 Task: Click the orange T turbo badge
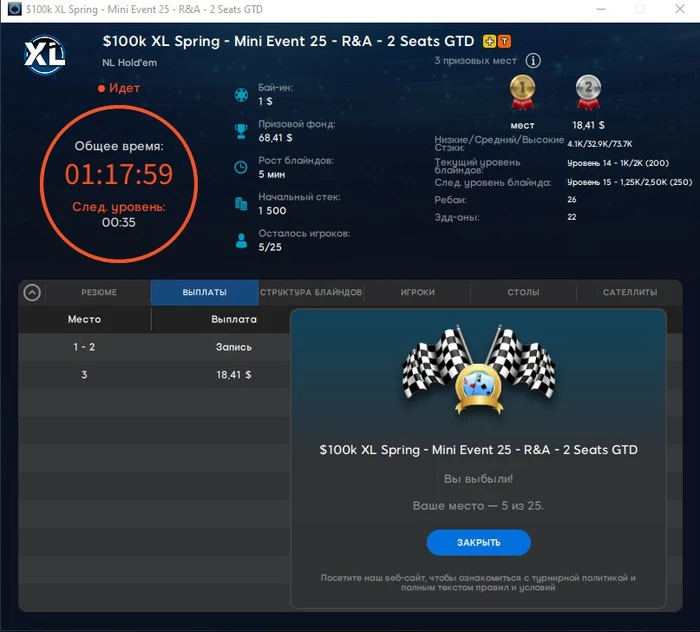click(504, 42)
